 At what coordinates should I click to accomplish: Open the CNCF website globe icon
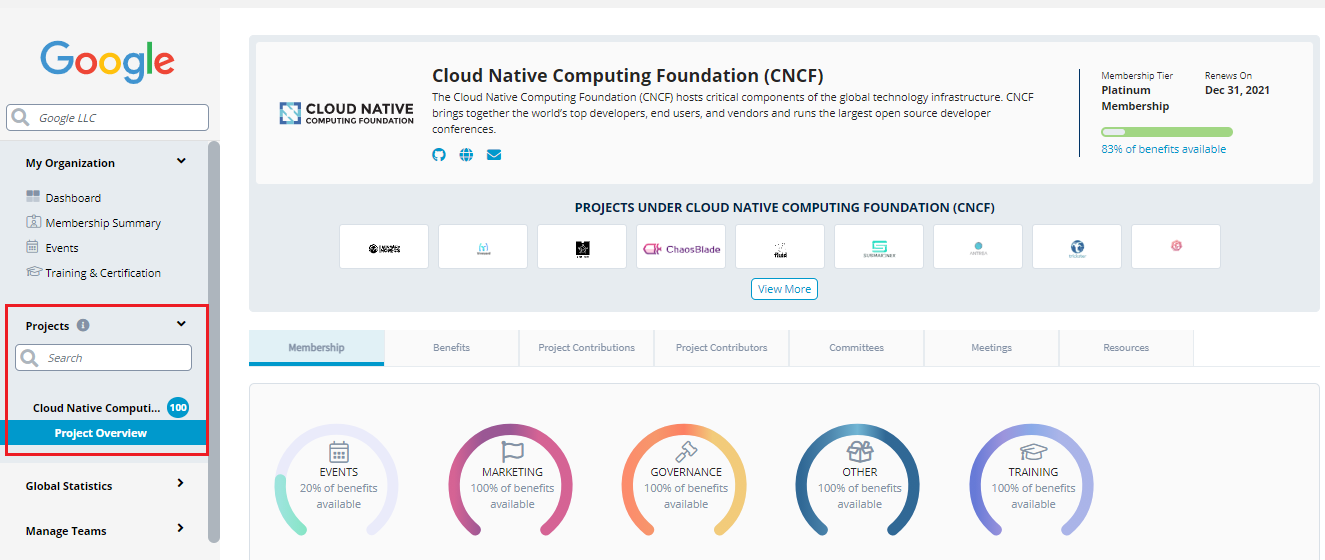[466, 155]
